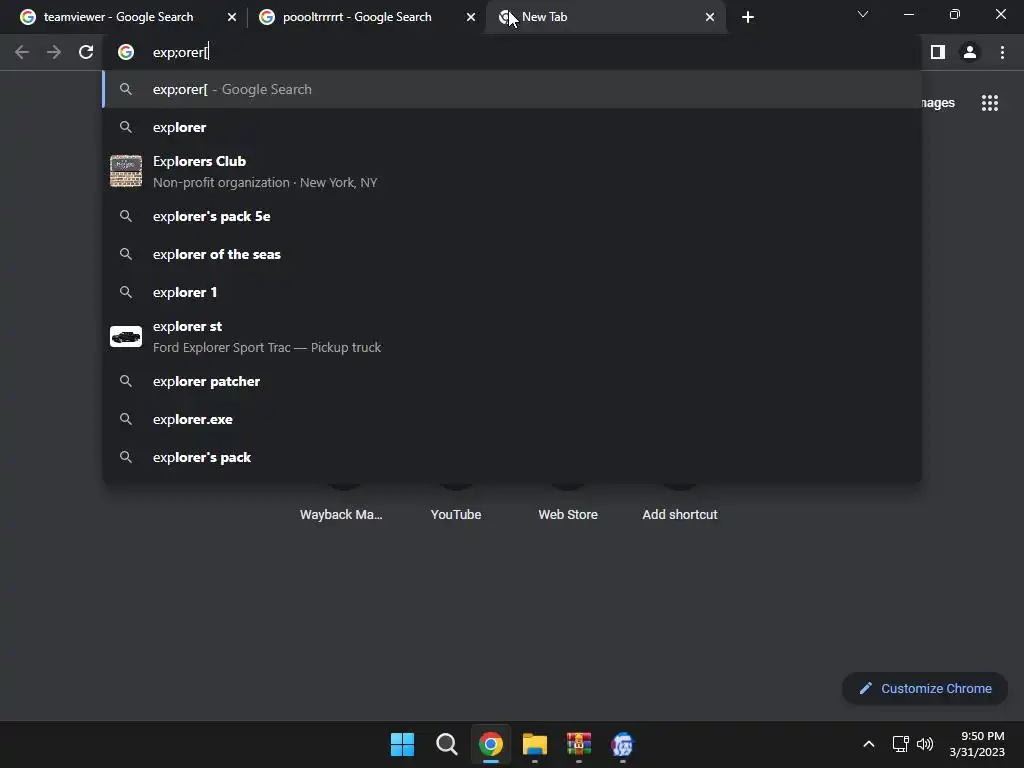This screenshot has height=768, width=1024.
Task: Pick the "explorer's pack 5e" suggestion
Action: (512, 216)
